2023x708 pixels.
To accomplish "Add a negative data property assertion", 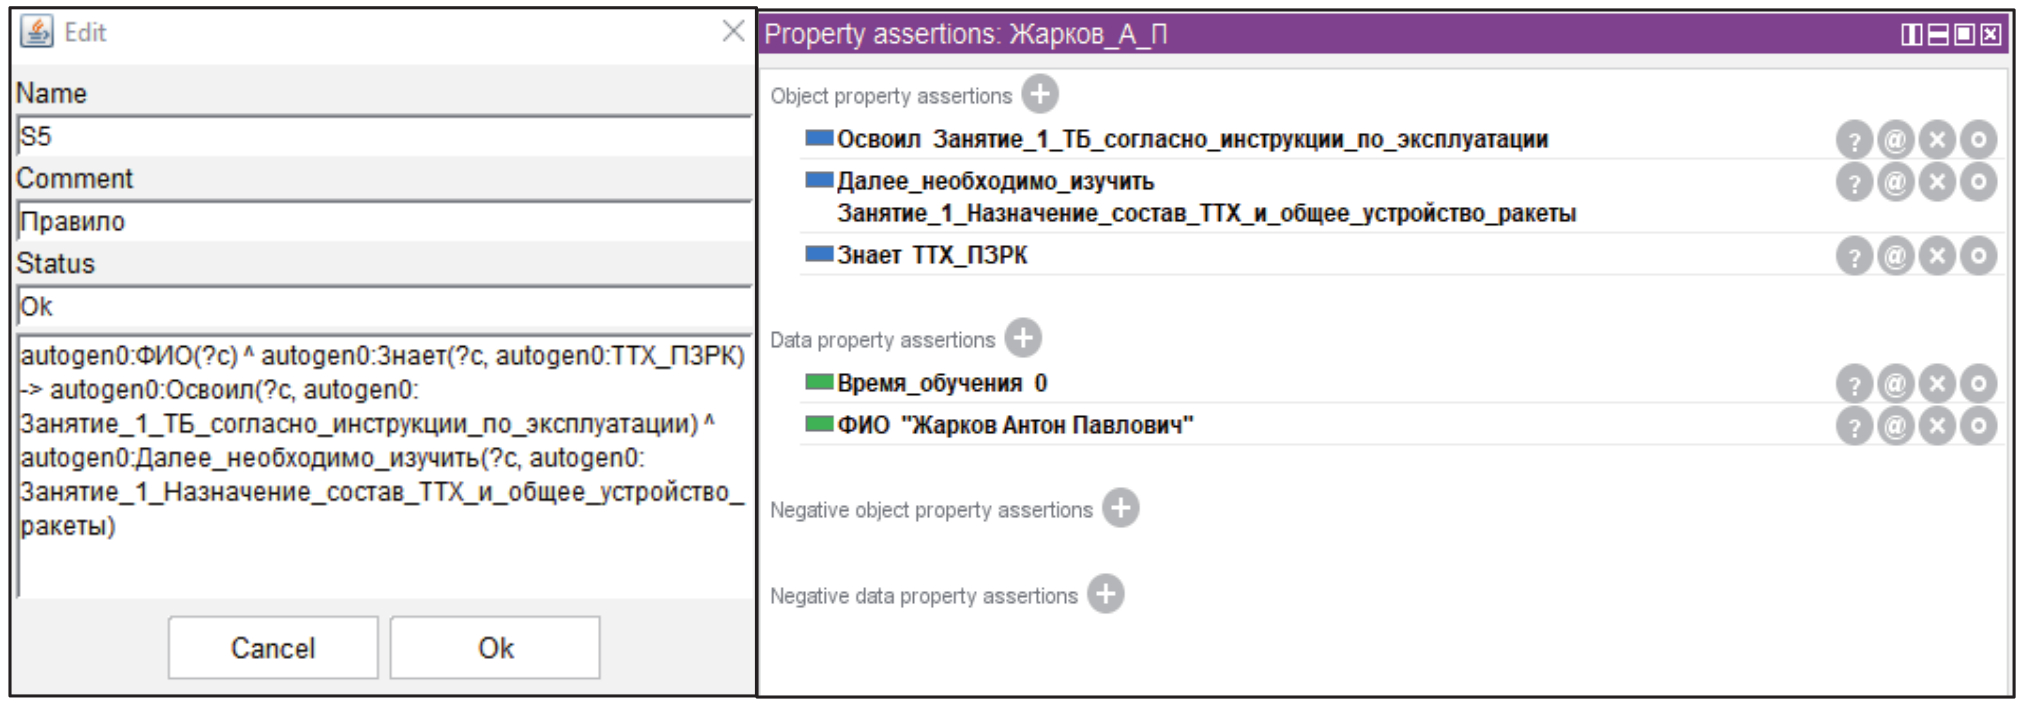I will point(1105,594).
